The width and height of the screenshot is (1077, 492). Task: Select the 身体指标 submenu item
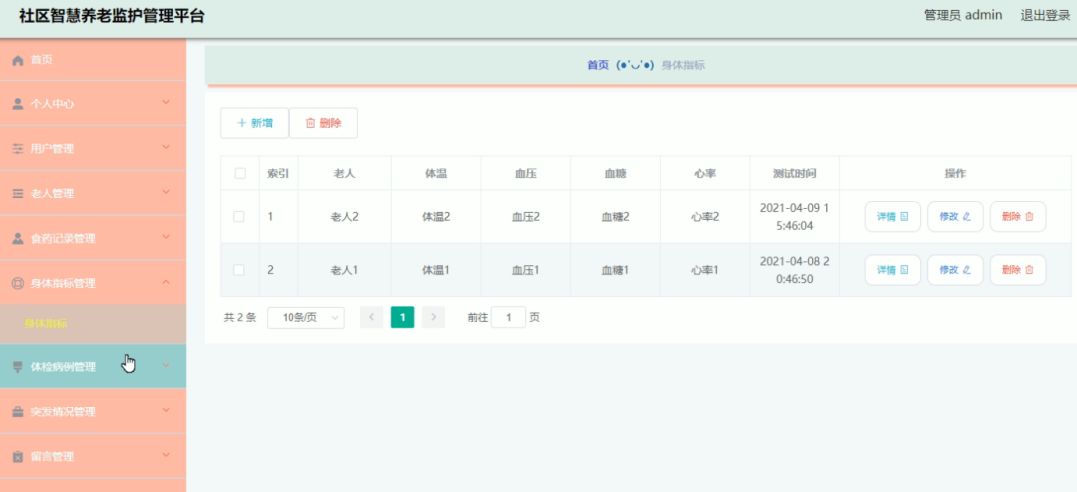93,324
